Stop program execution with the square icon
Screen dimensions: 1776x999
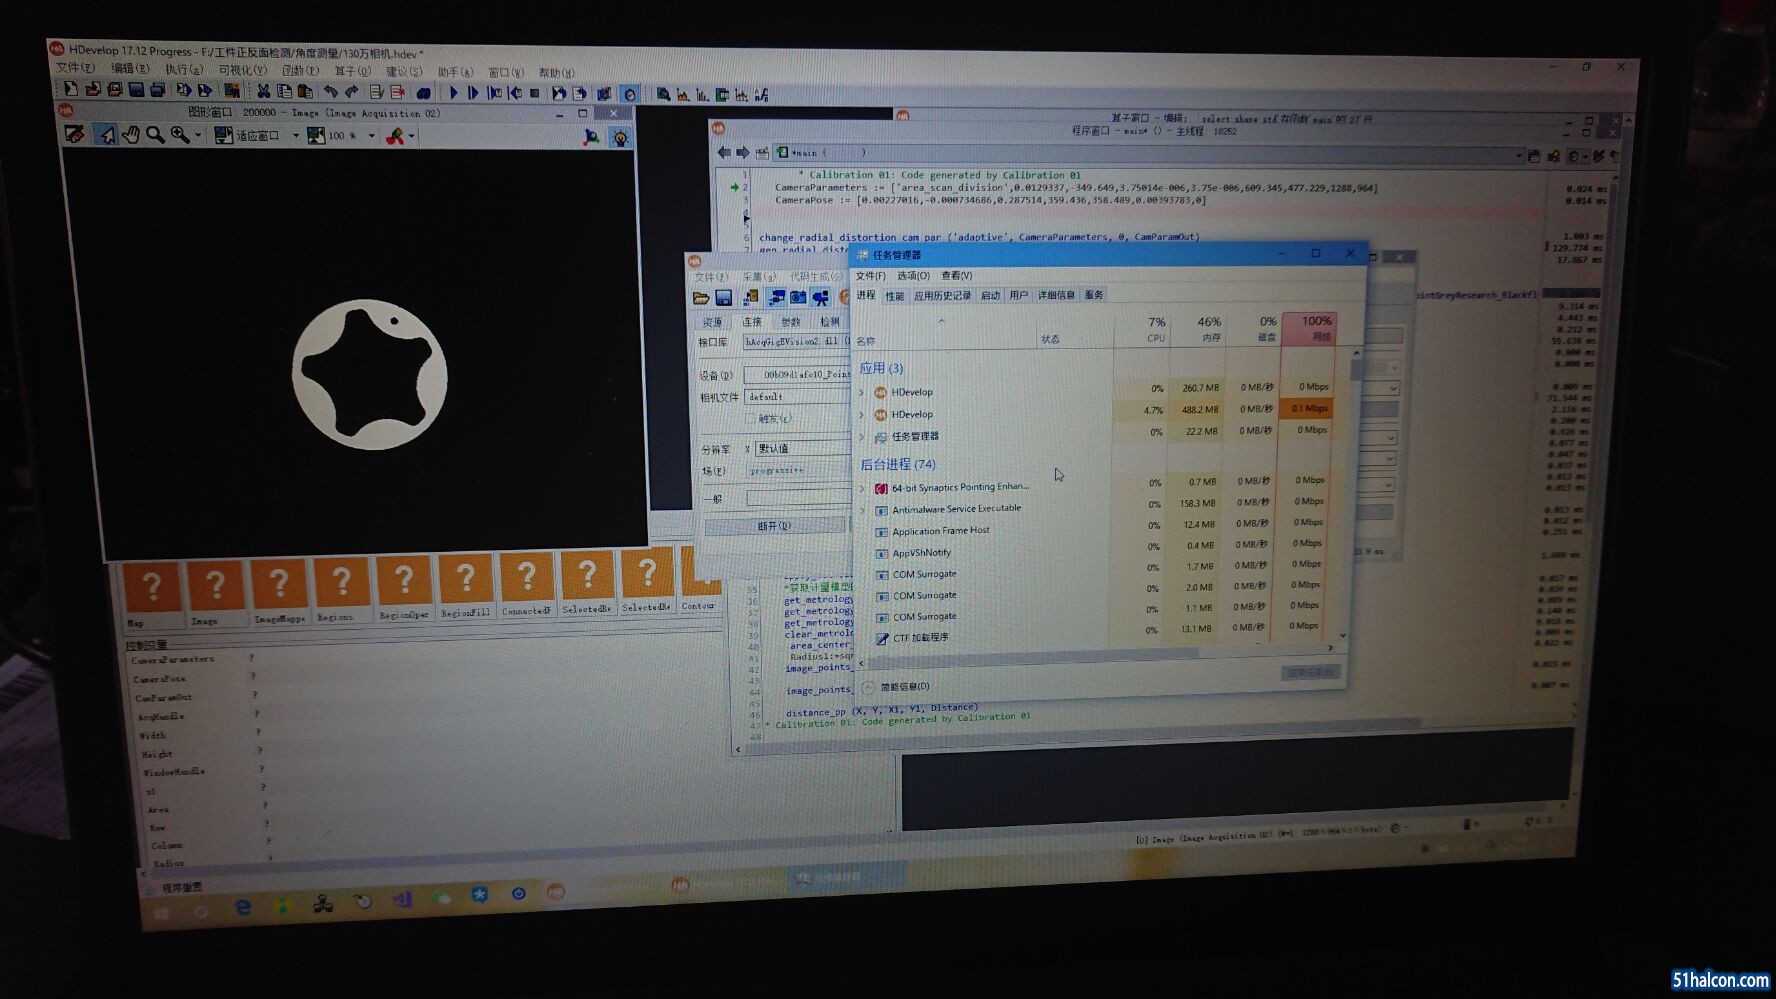[535, 94]
